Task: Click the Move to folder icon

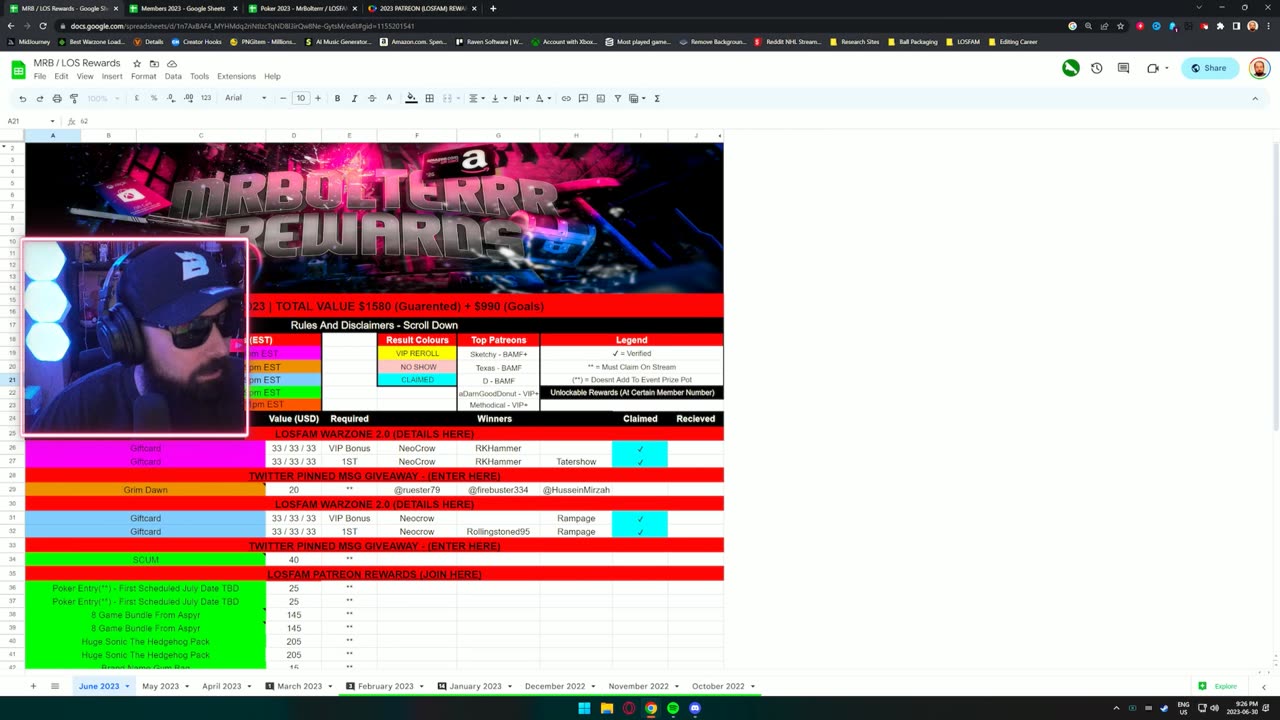Action: [x=153, y=63]
